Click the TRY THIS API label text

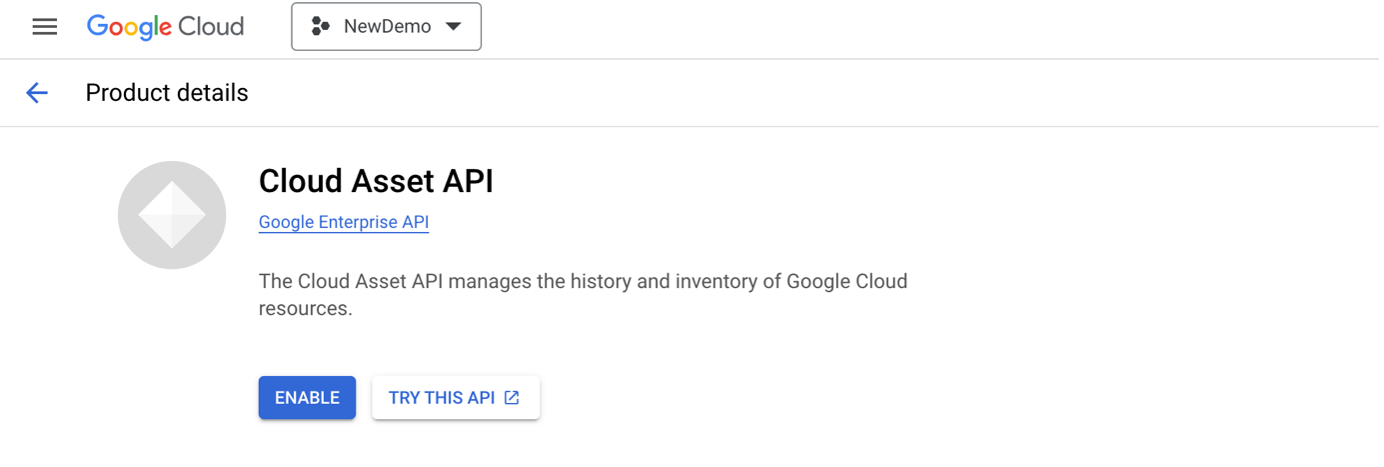tap(441, 398)
